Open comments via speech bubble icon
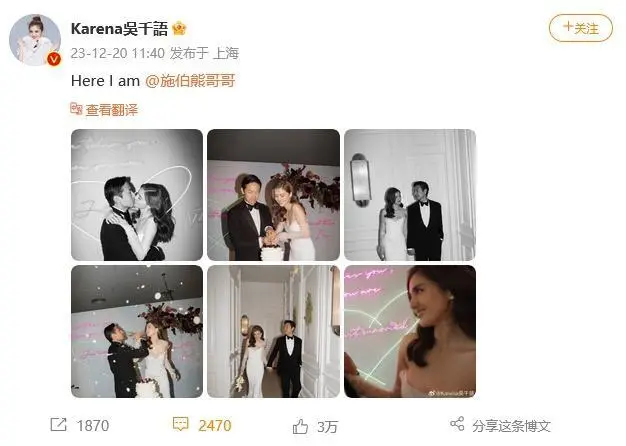This screenshot has height=446, width=626. (180, 424)
